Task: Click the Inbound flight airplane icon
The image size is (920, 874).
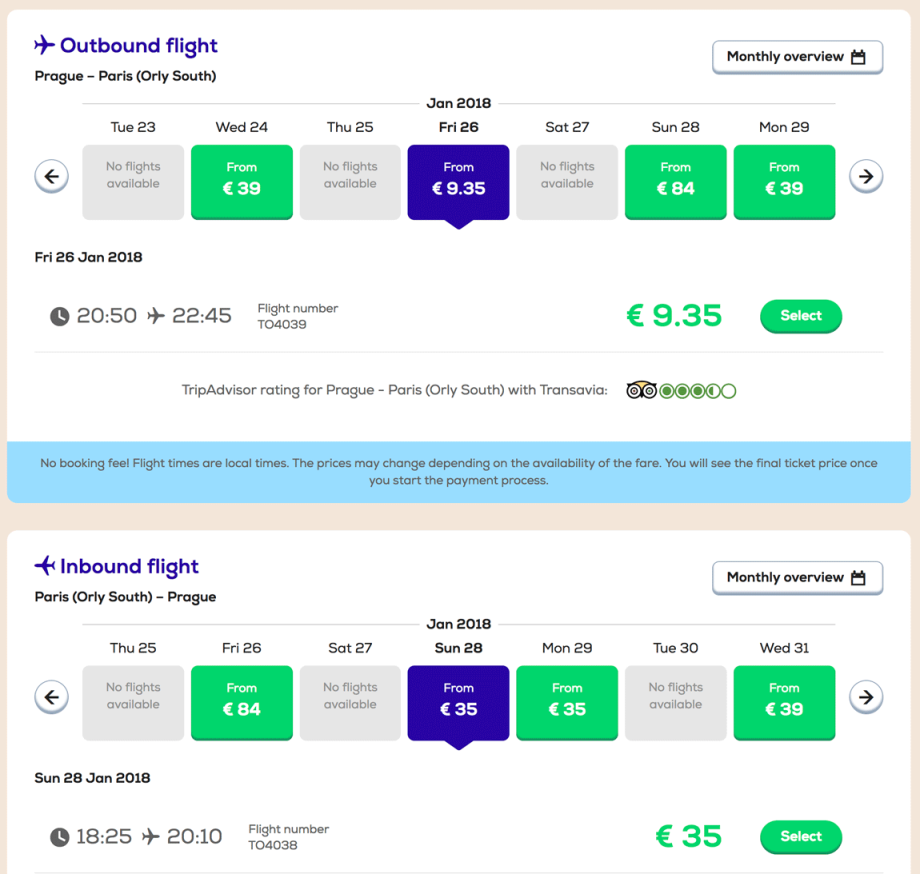Action: (x=44, y=566)
